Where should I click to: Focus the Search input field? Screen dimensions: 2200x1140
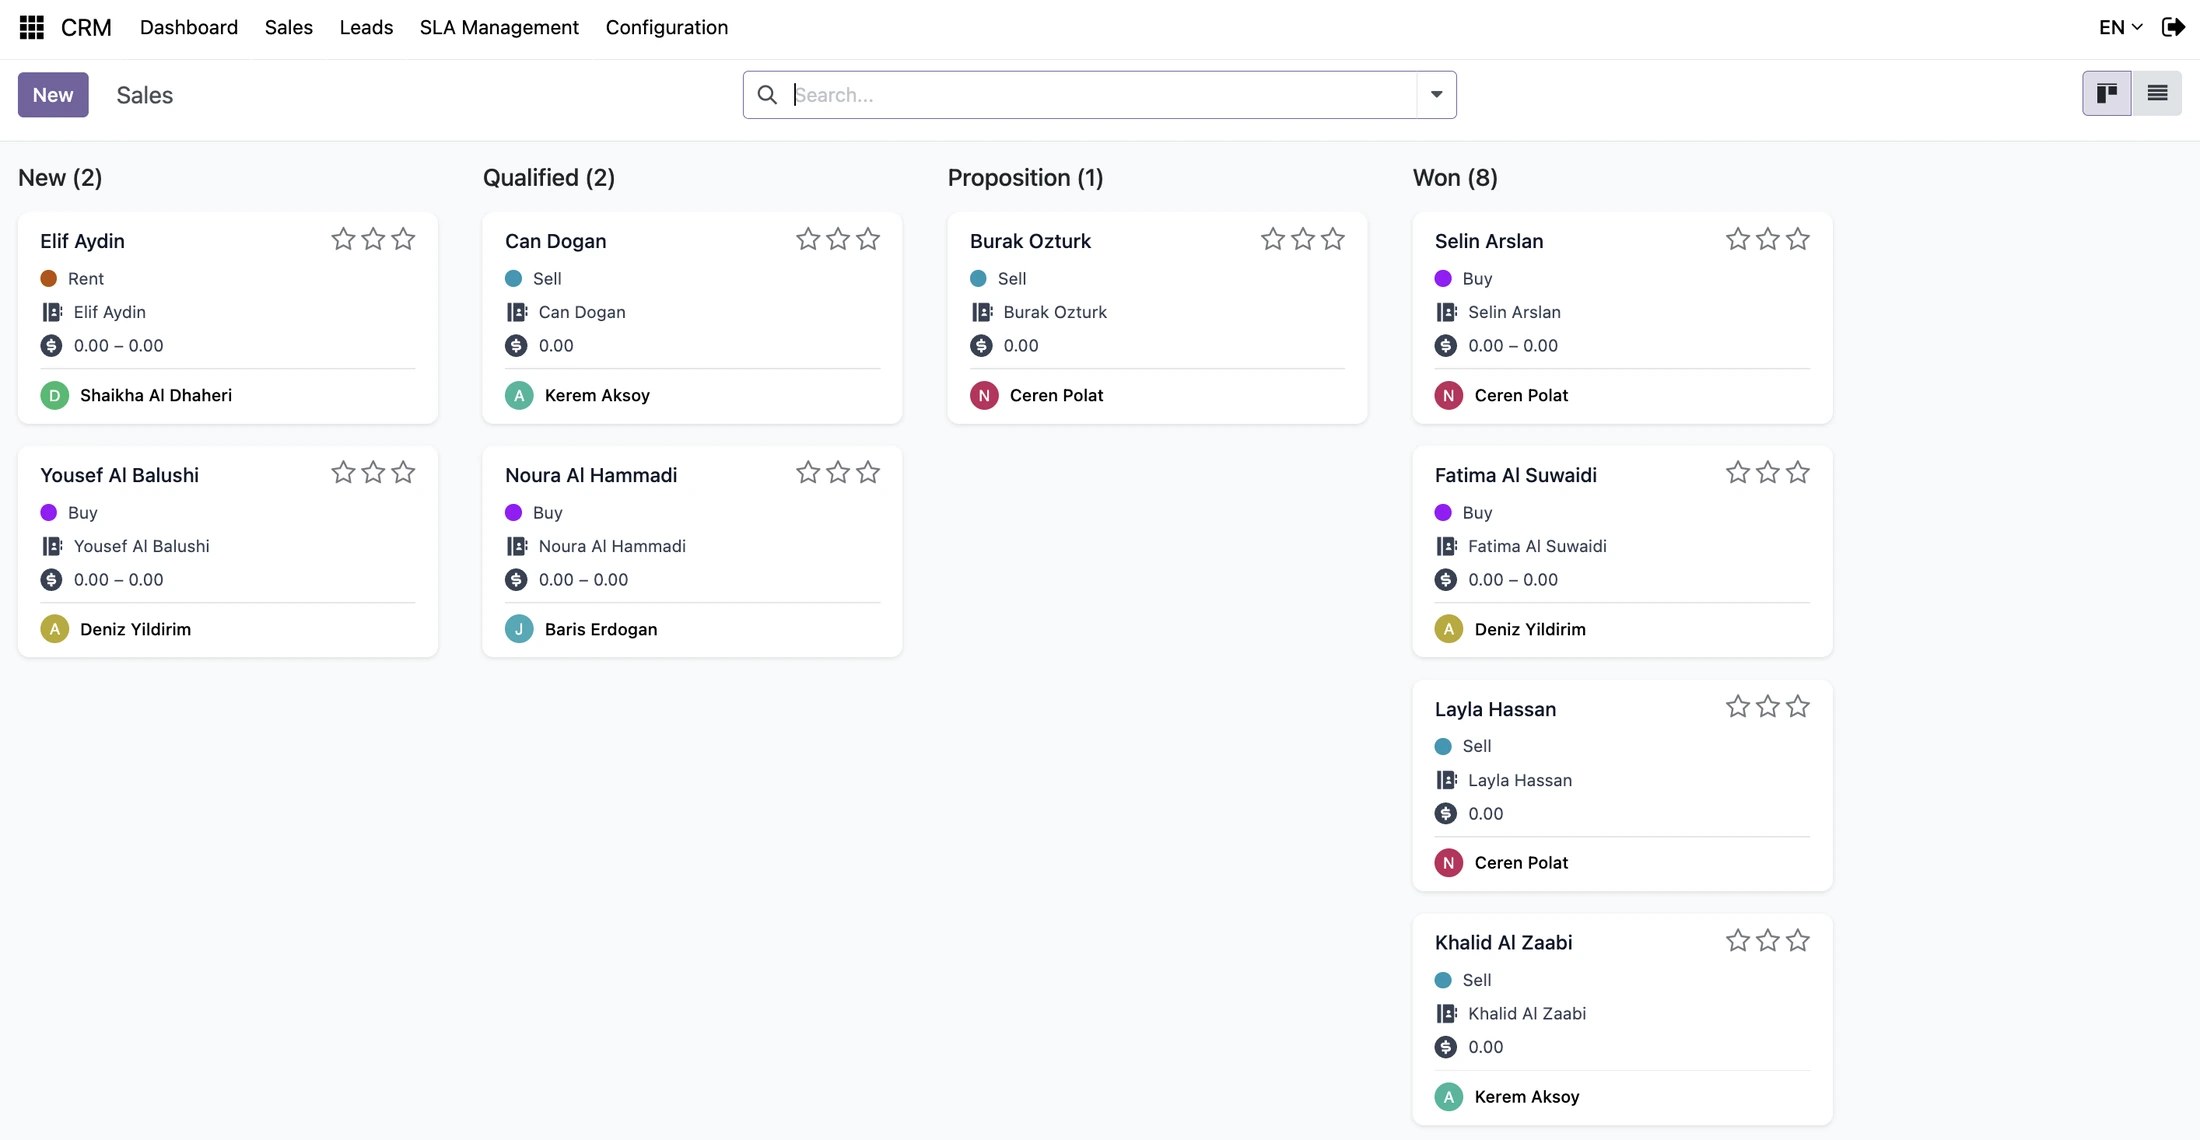pos(1100,94)
